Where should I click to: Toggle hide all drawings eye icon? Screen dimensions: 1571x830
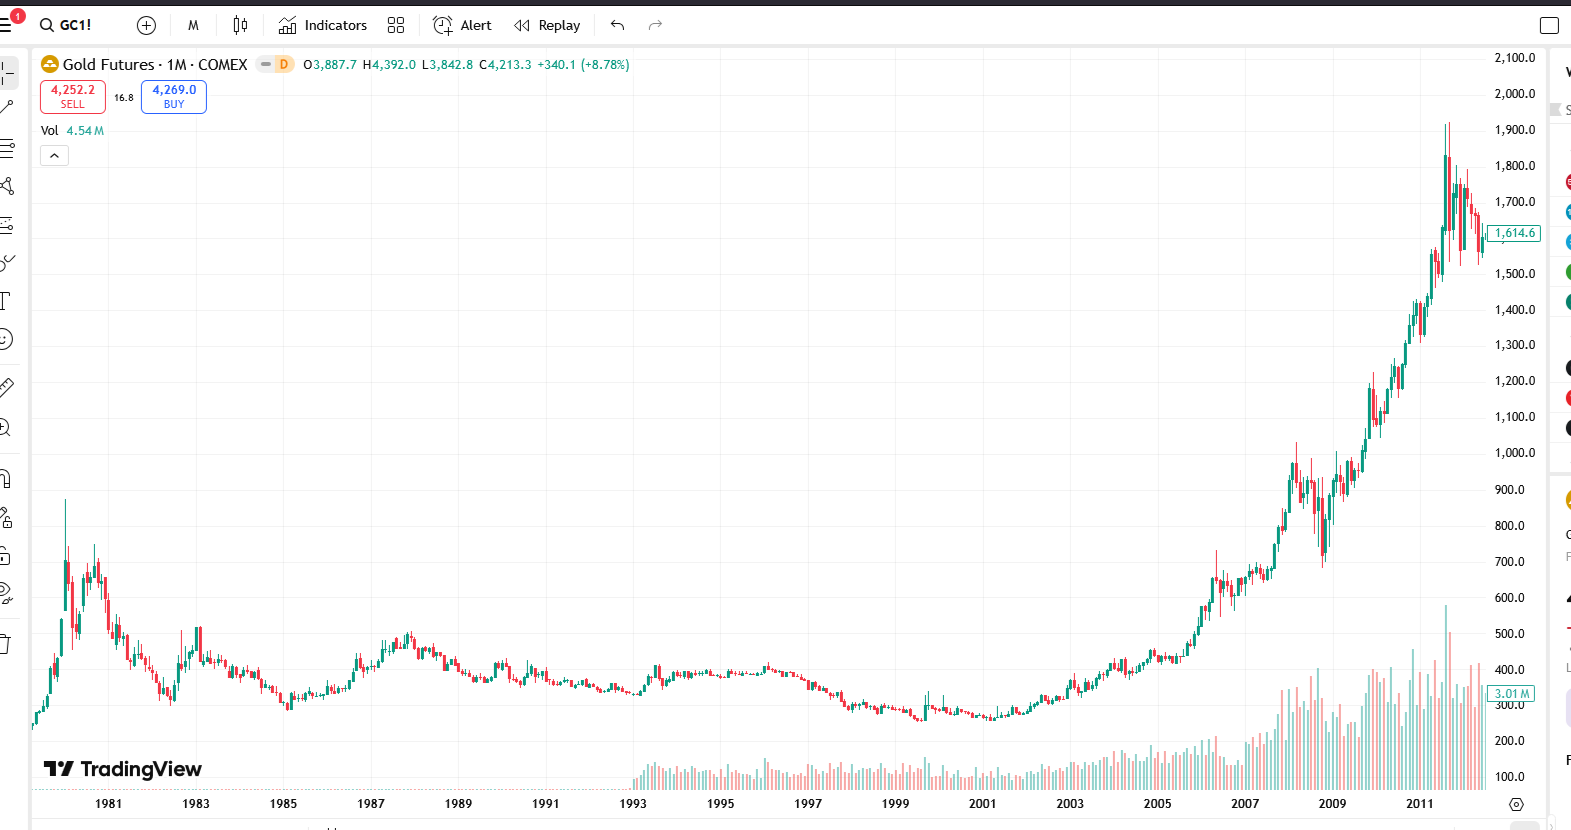point(6,594)
